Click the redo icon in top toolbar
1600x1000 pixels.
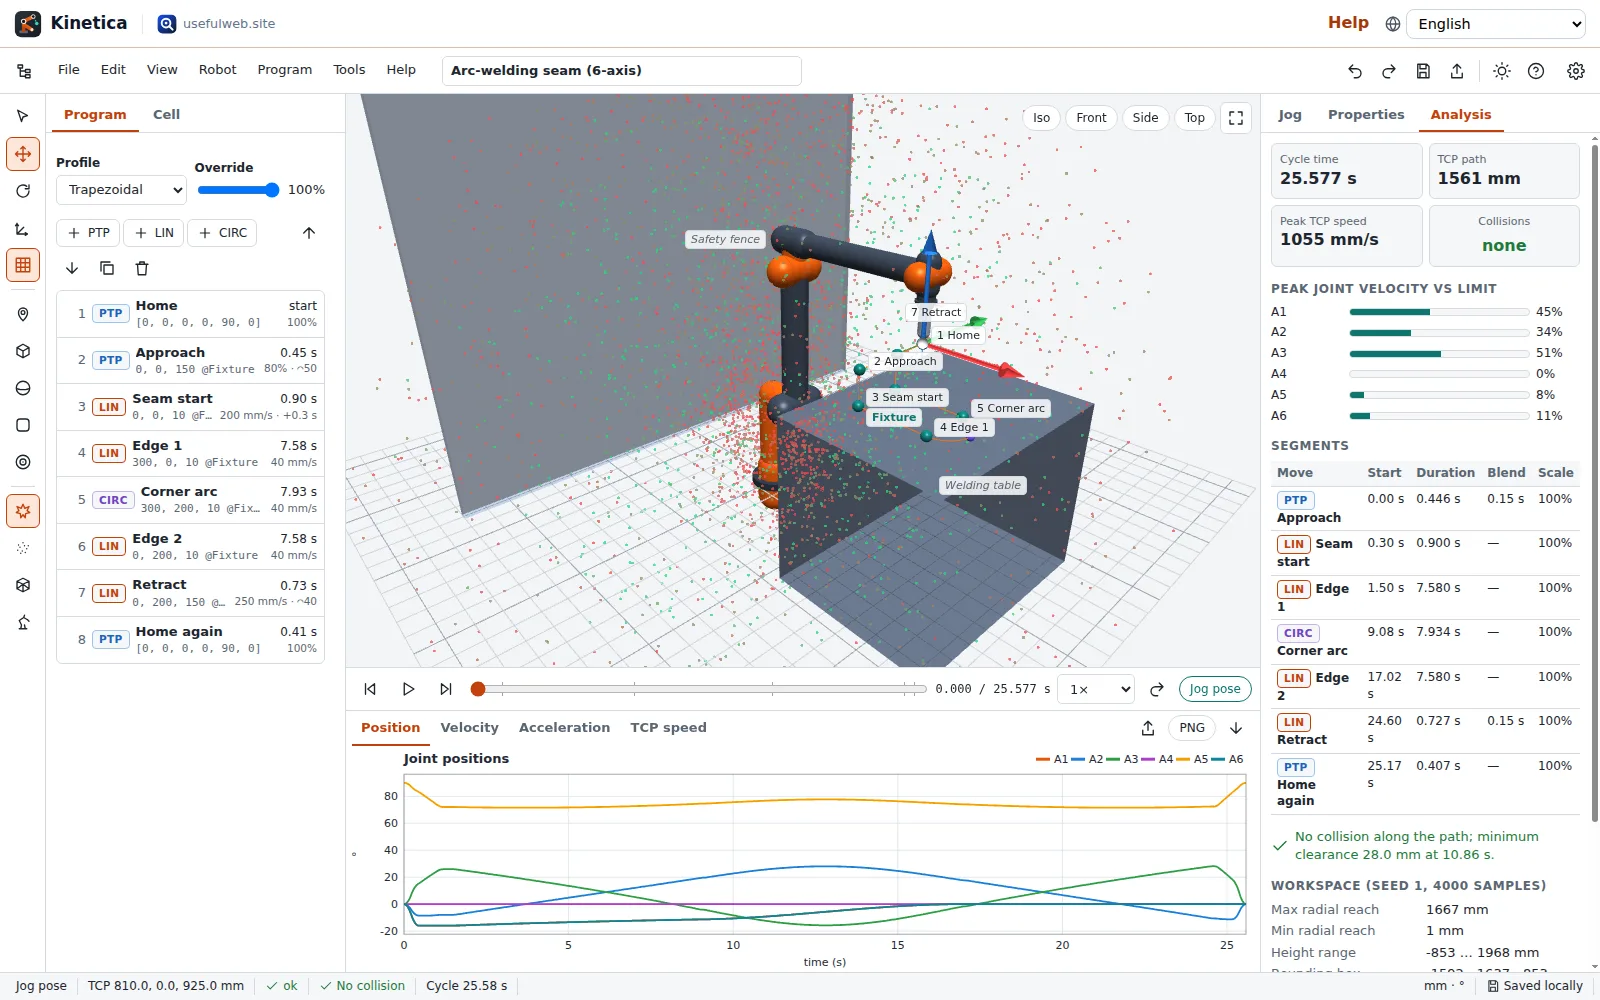[x=1389, y=71]
